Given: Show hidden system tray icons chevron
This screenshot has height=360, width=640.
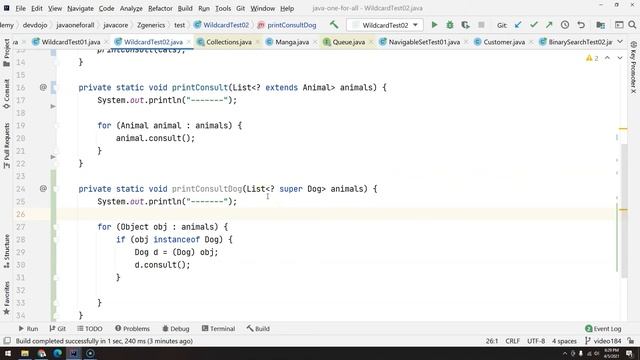Looking at the screenshot, I should (x=565, y=353).
